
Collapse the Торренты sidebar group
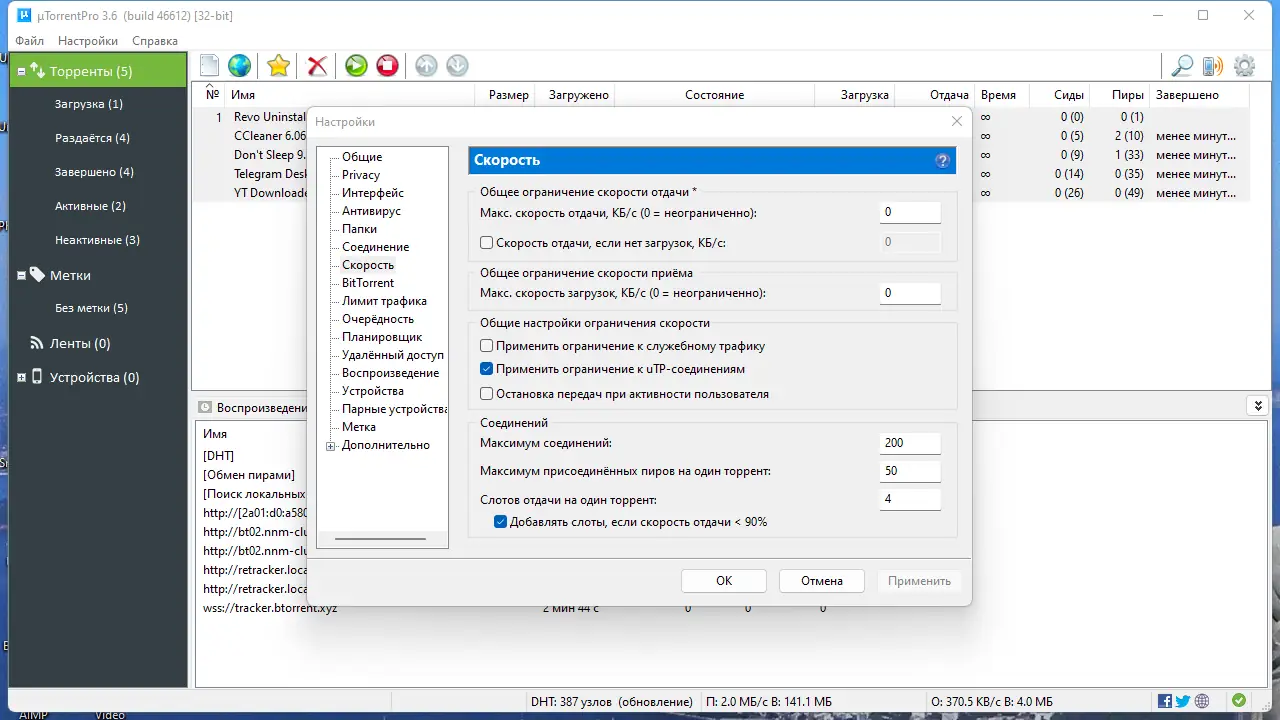pyautogui.click(x=21, y=71)
